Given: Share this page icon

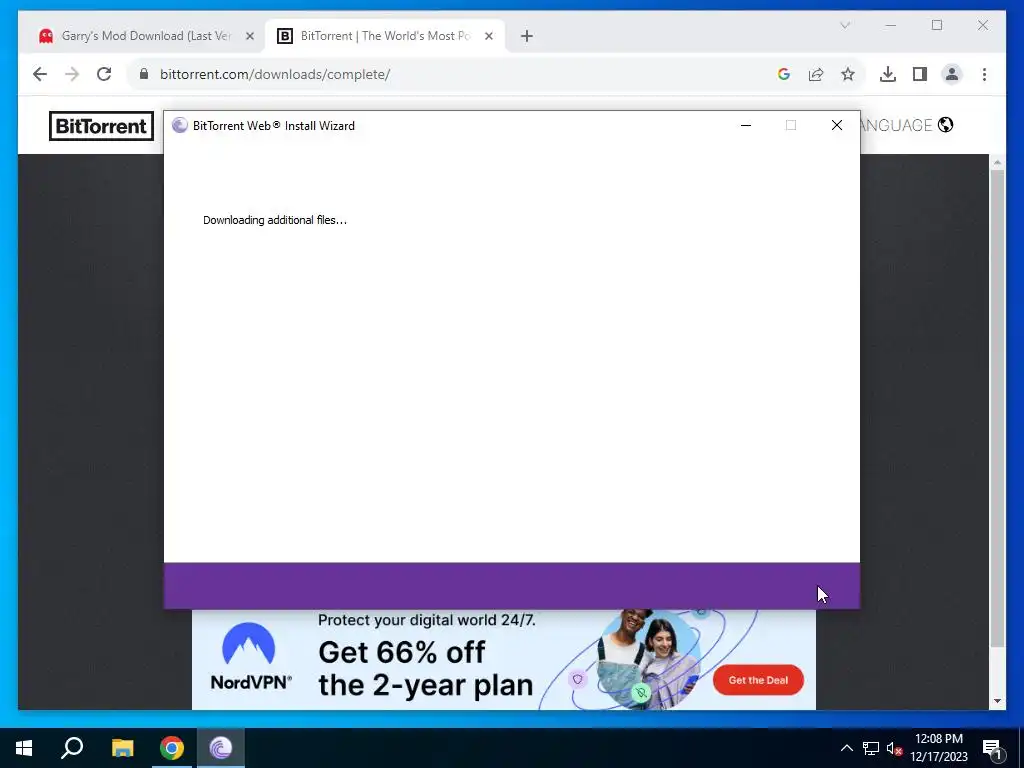Looking at the screenshot, I should 816,74.
